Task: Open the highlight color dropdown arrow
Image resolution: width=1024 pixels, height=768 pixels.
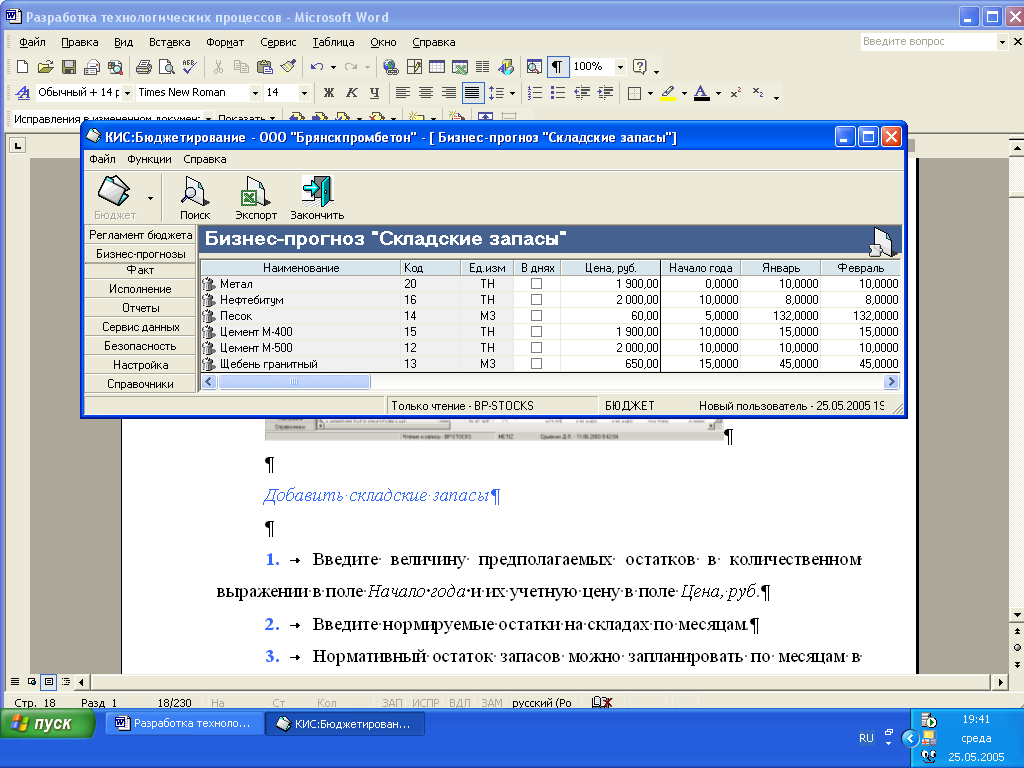Action: (684, 93)
